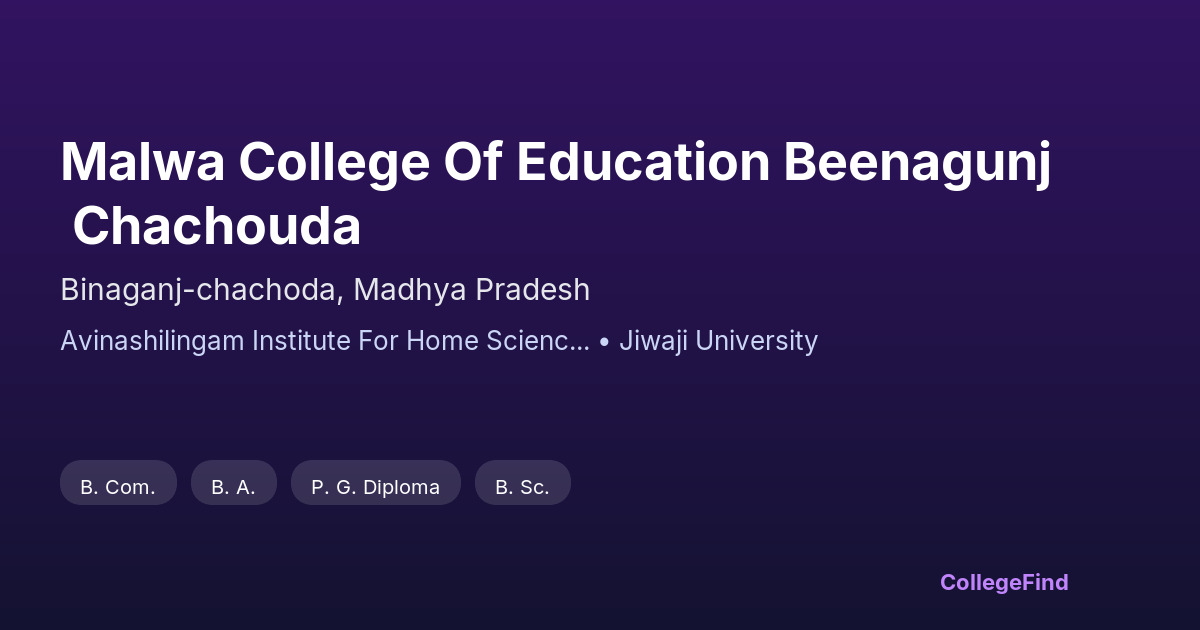Viewport: 1200px width, 630px height.
Task: Click Chachouda on the title's second line
Action: [216, 227]
